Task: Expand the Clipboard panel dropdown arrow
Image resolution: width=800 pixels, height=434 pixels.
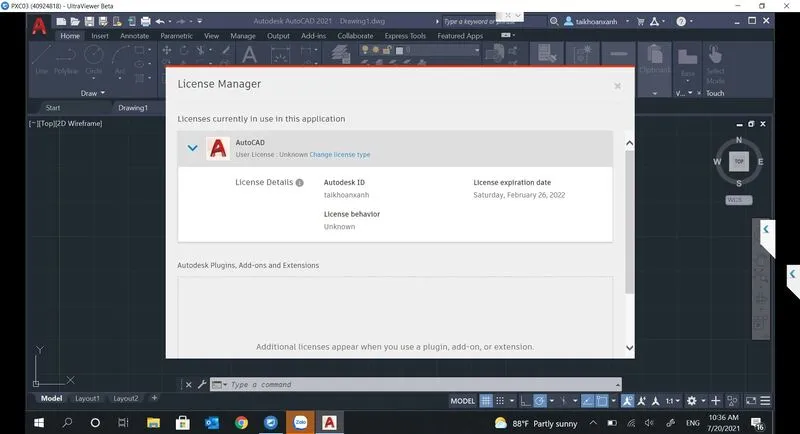Action: pyautogui.click(x=655, y=93)
